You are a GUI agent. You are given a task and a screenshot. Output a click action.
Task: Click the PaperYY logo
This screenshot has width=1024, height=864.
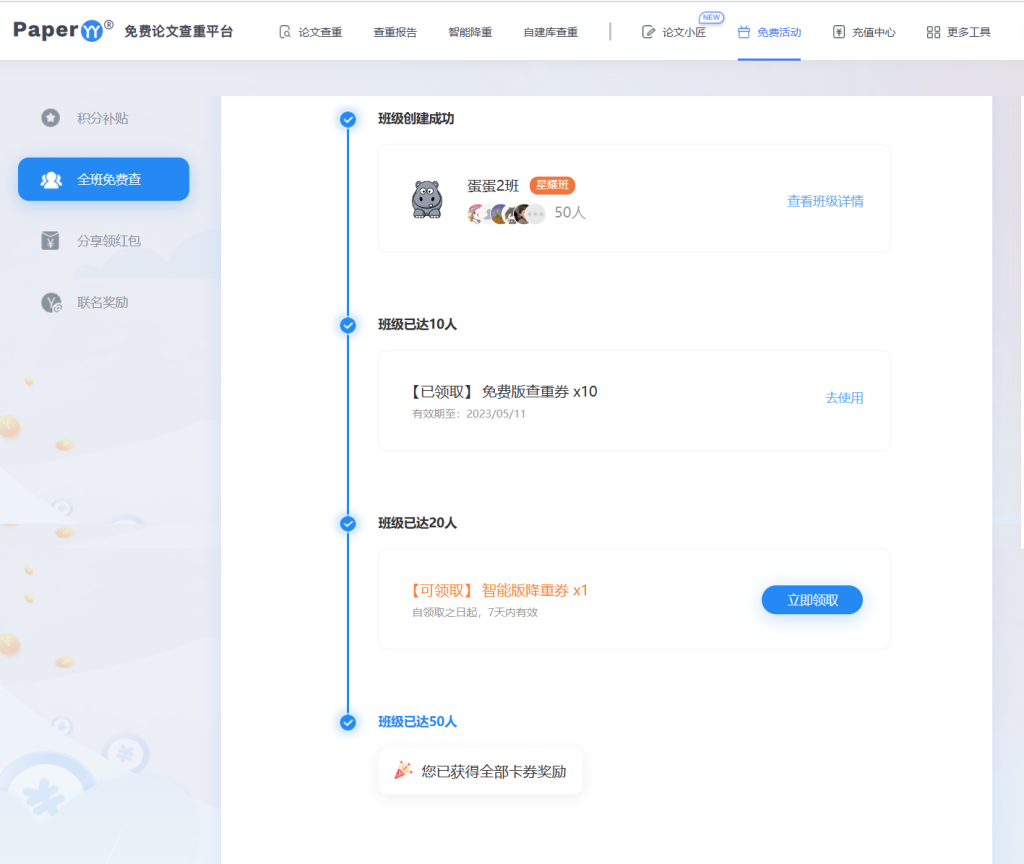[x=57, y=29]
